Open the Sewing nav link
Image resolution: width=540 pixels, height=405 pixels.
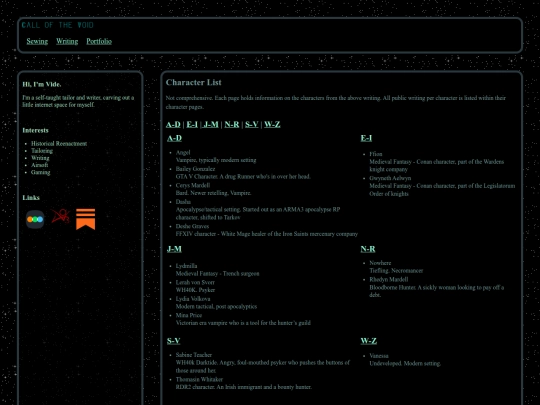point(37,41)
